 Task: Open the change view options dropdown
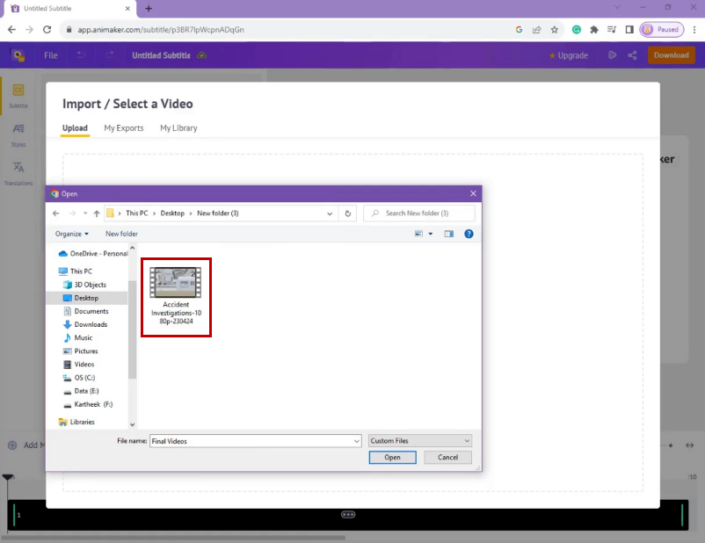[431, 234]
